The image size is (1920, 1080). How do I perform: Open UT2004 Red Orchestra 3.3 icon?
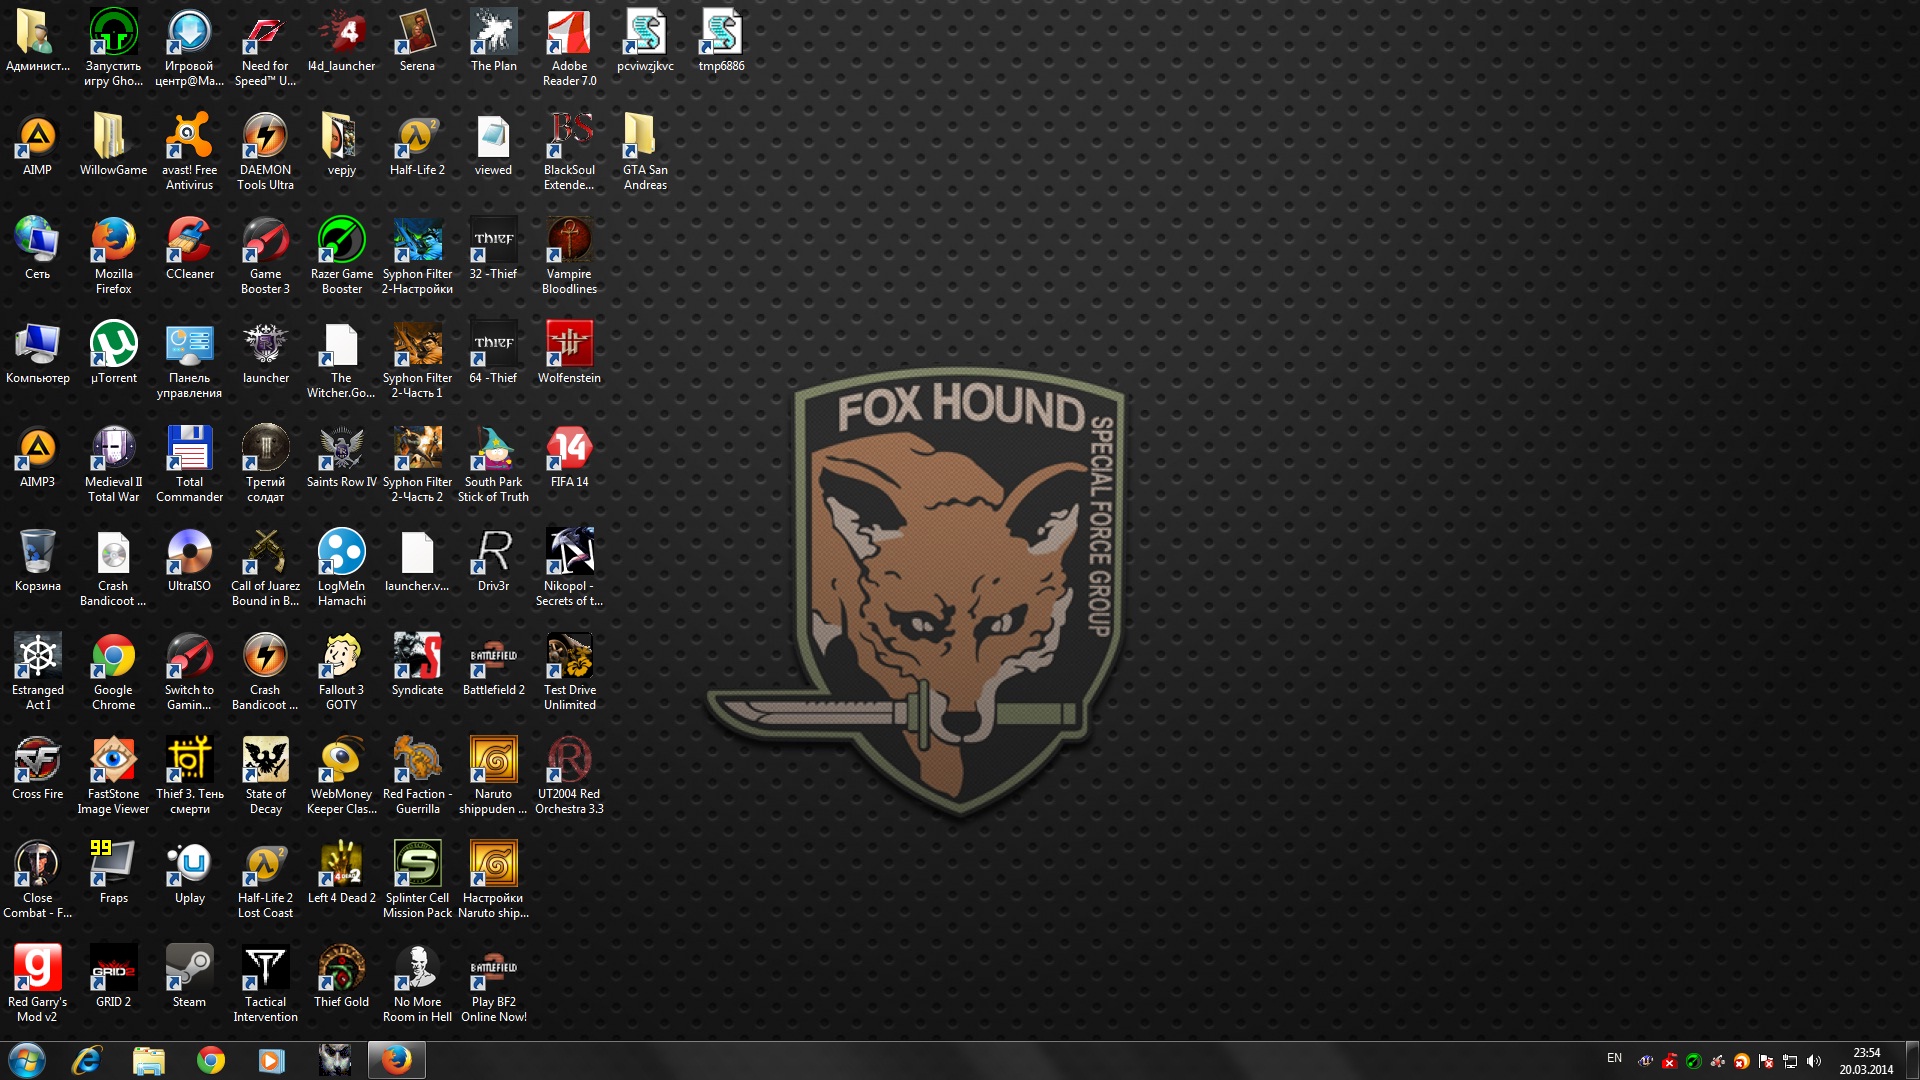coord(569,775)
